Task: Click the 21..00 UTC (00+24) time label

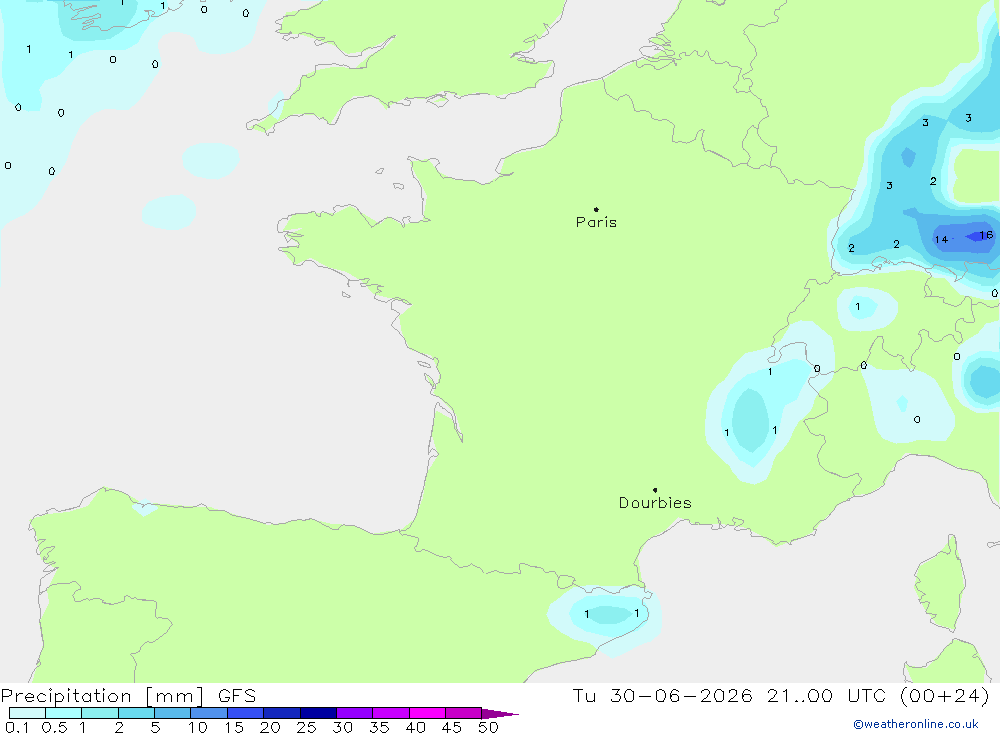Action: (x=878, y=695)
